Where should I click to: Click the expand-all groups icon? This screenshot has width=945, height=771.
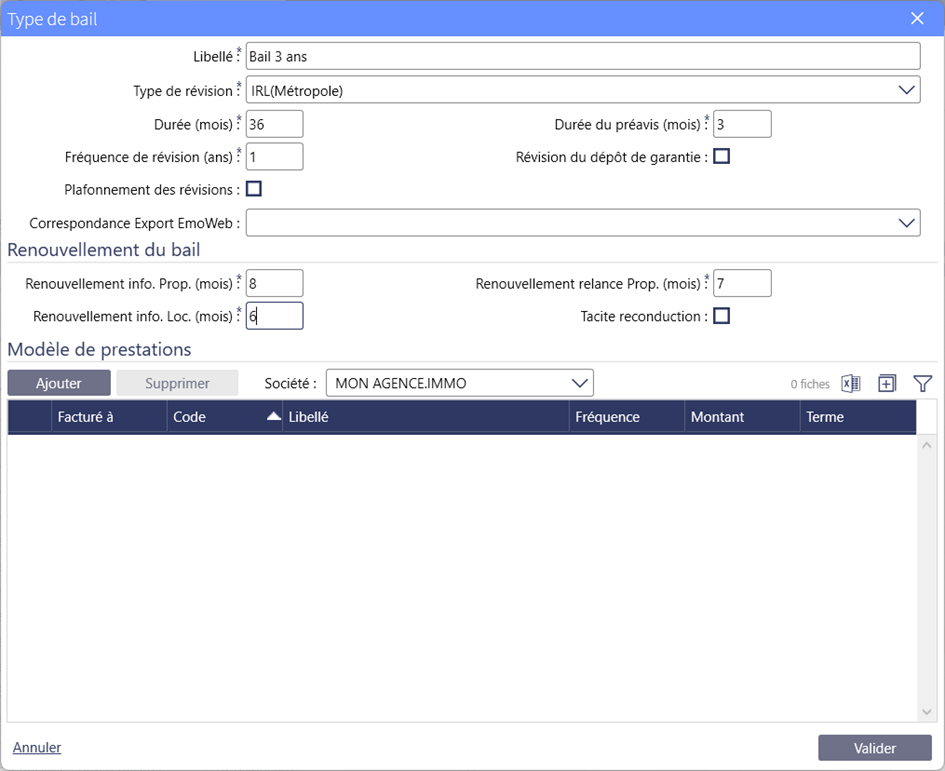[x=887, y=384]
